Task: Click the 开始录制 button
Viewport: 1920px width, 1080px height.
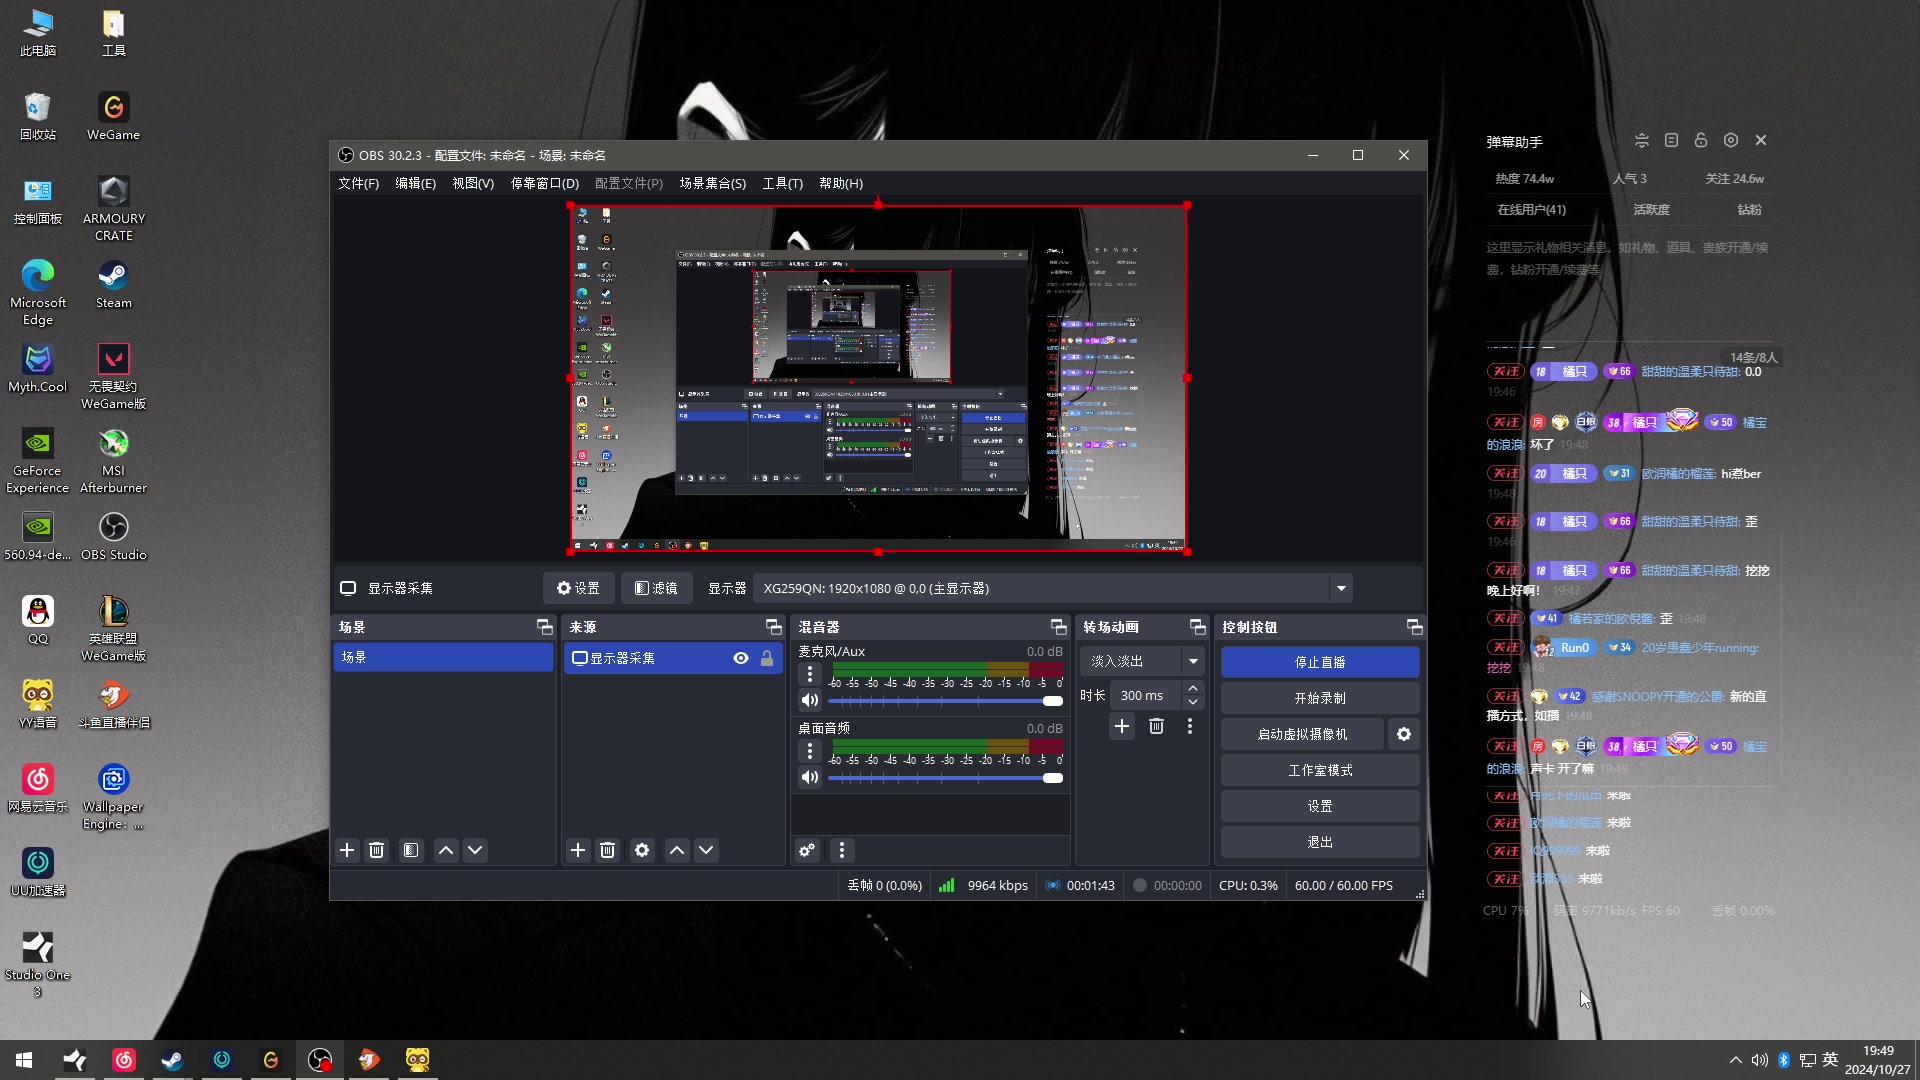Action: pos(1319,698)
